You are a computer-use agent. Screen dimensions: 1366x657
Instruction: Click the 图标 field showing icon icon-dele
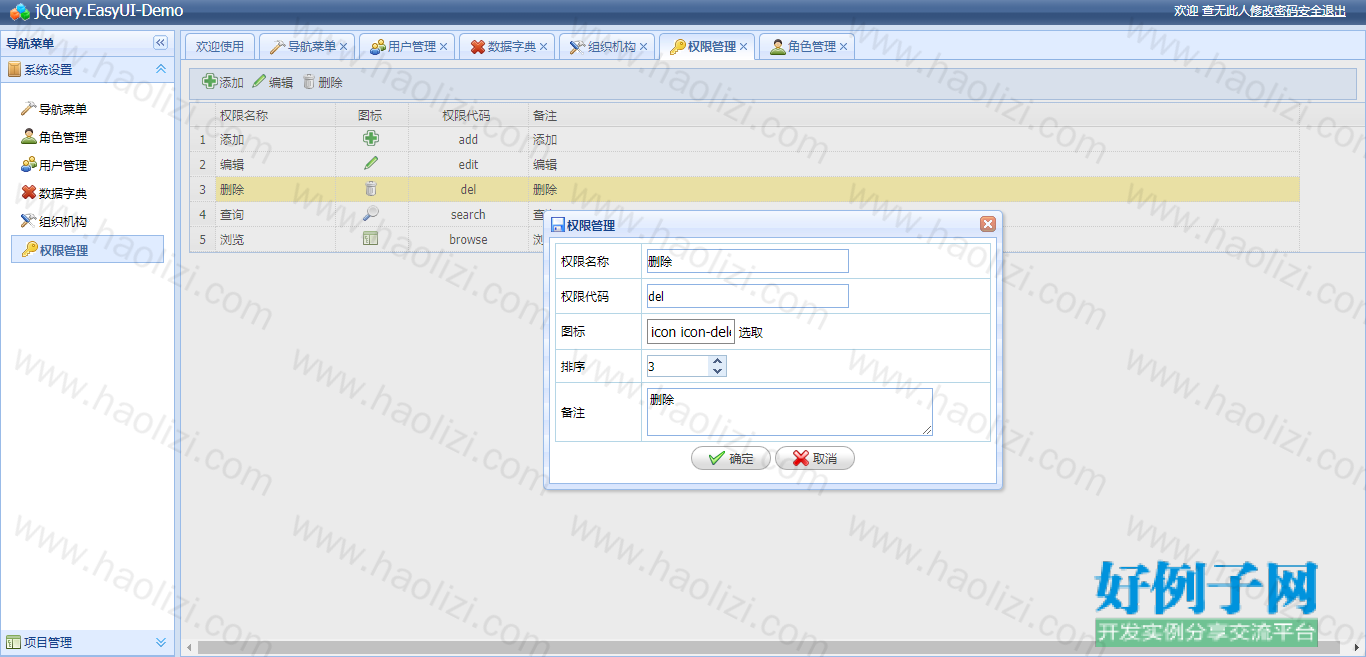691,332
